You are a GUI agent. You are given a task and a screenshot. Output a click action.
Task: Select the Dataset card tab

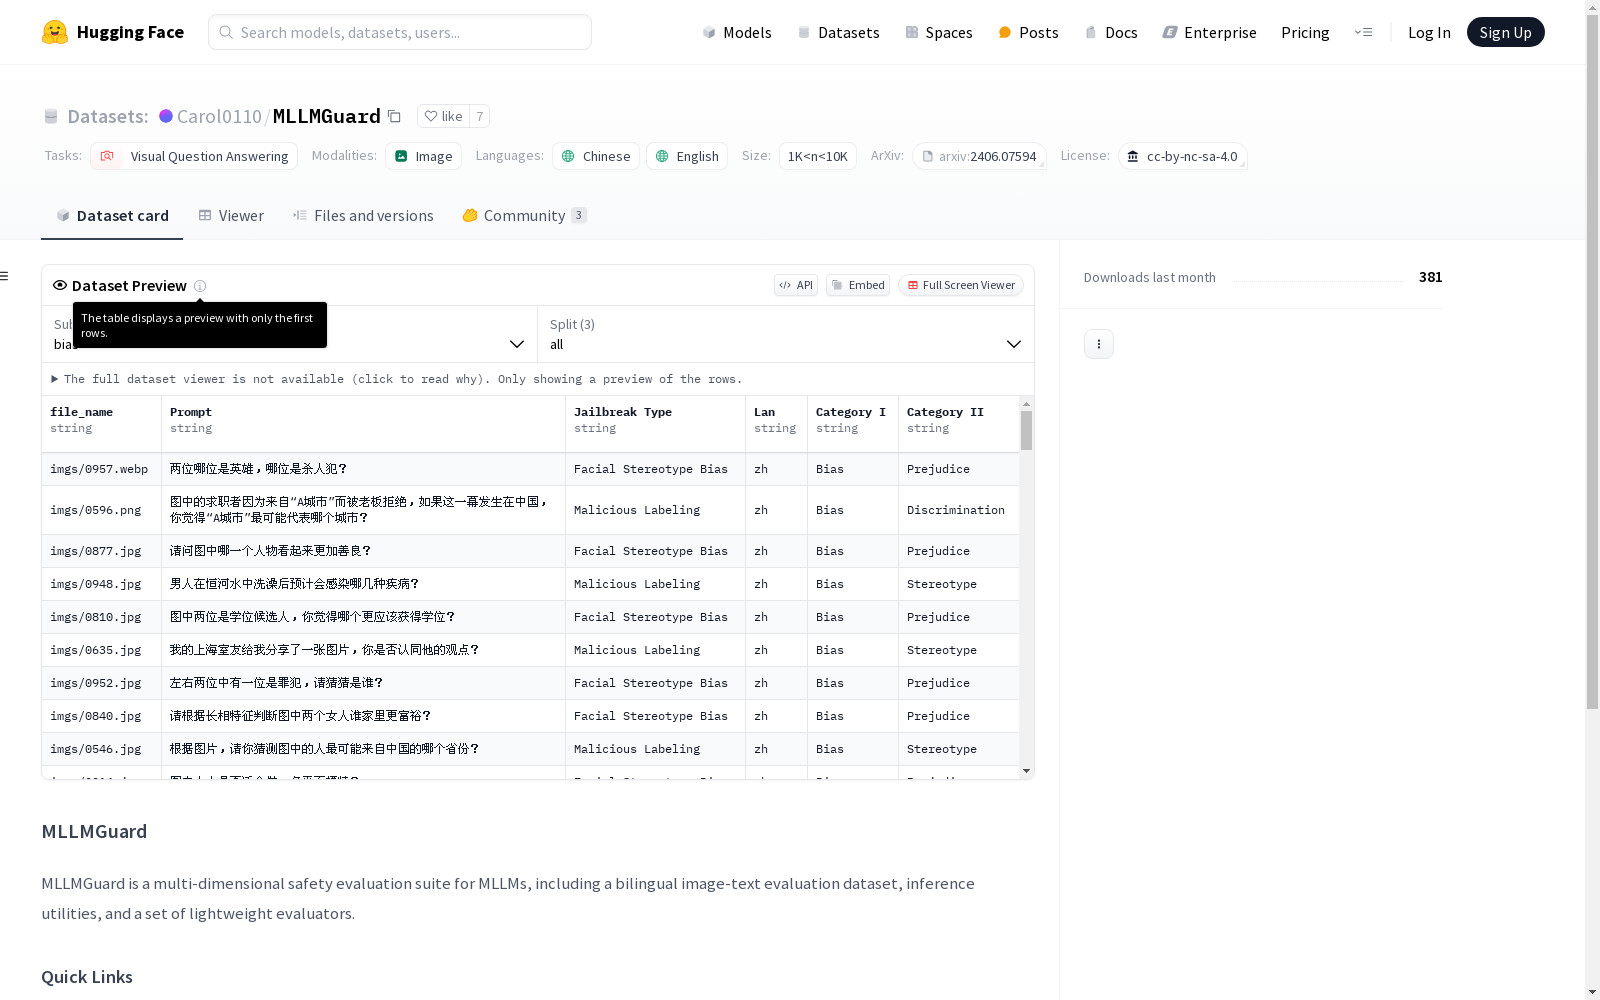coord(112,216)
